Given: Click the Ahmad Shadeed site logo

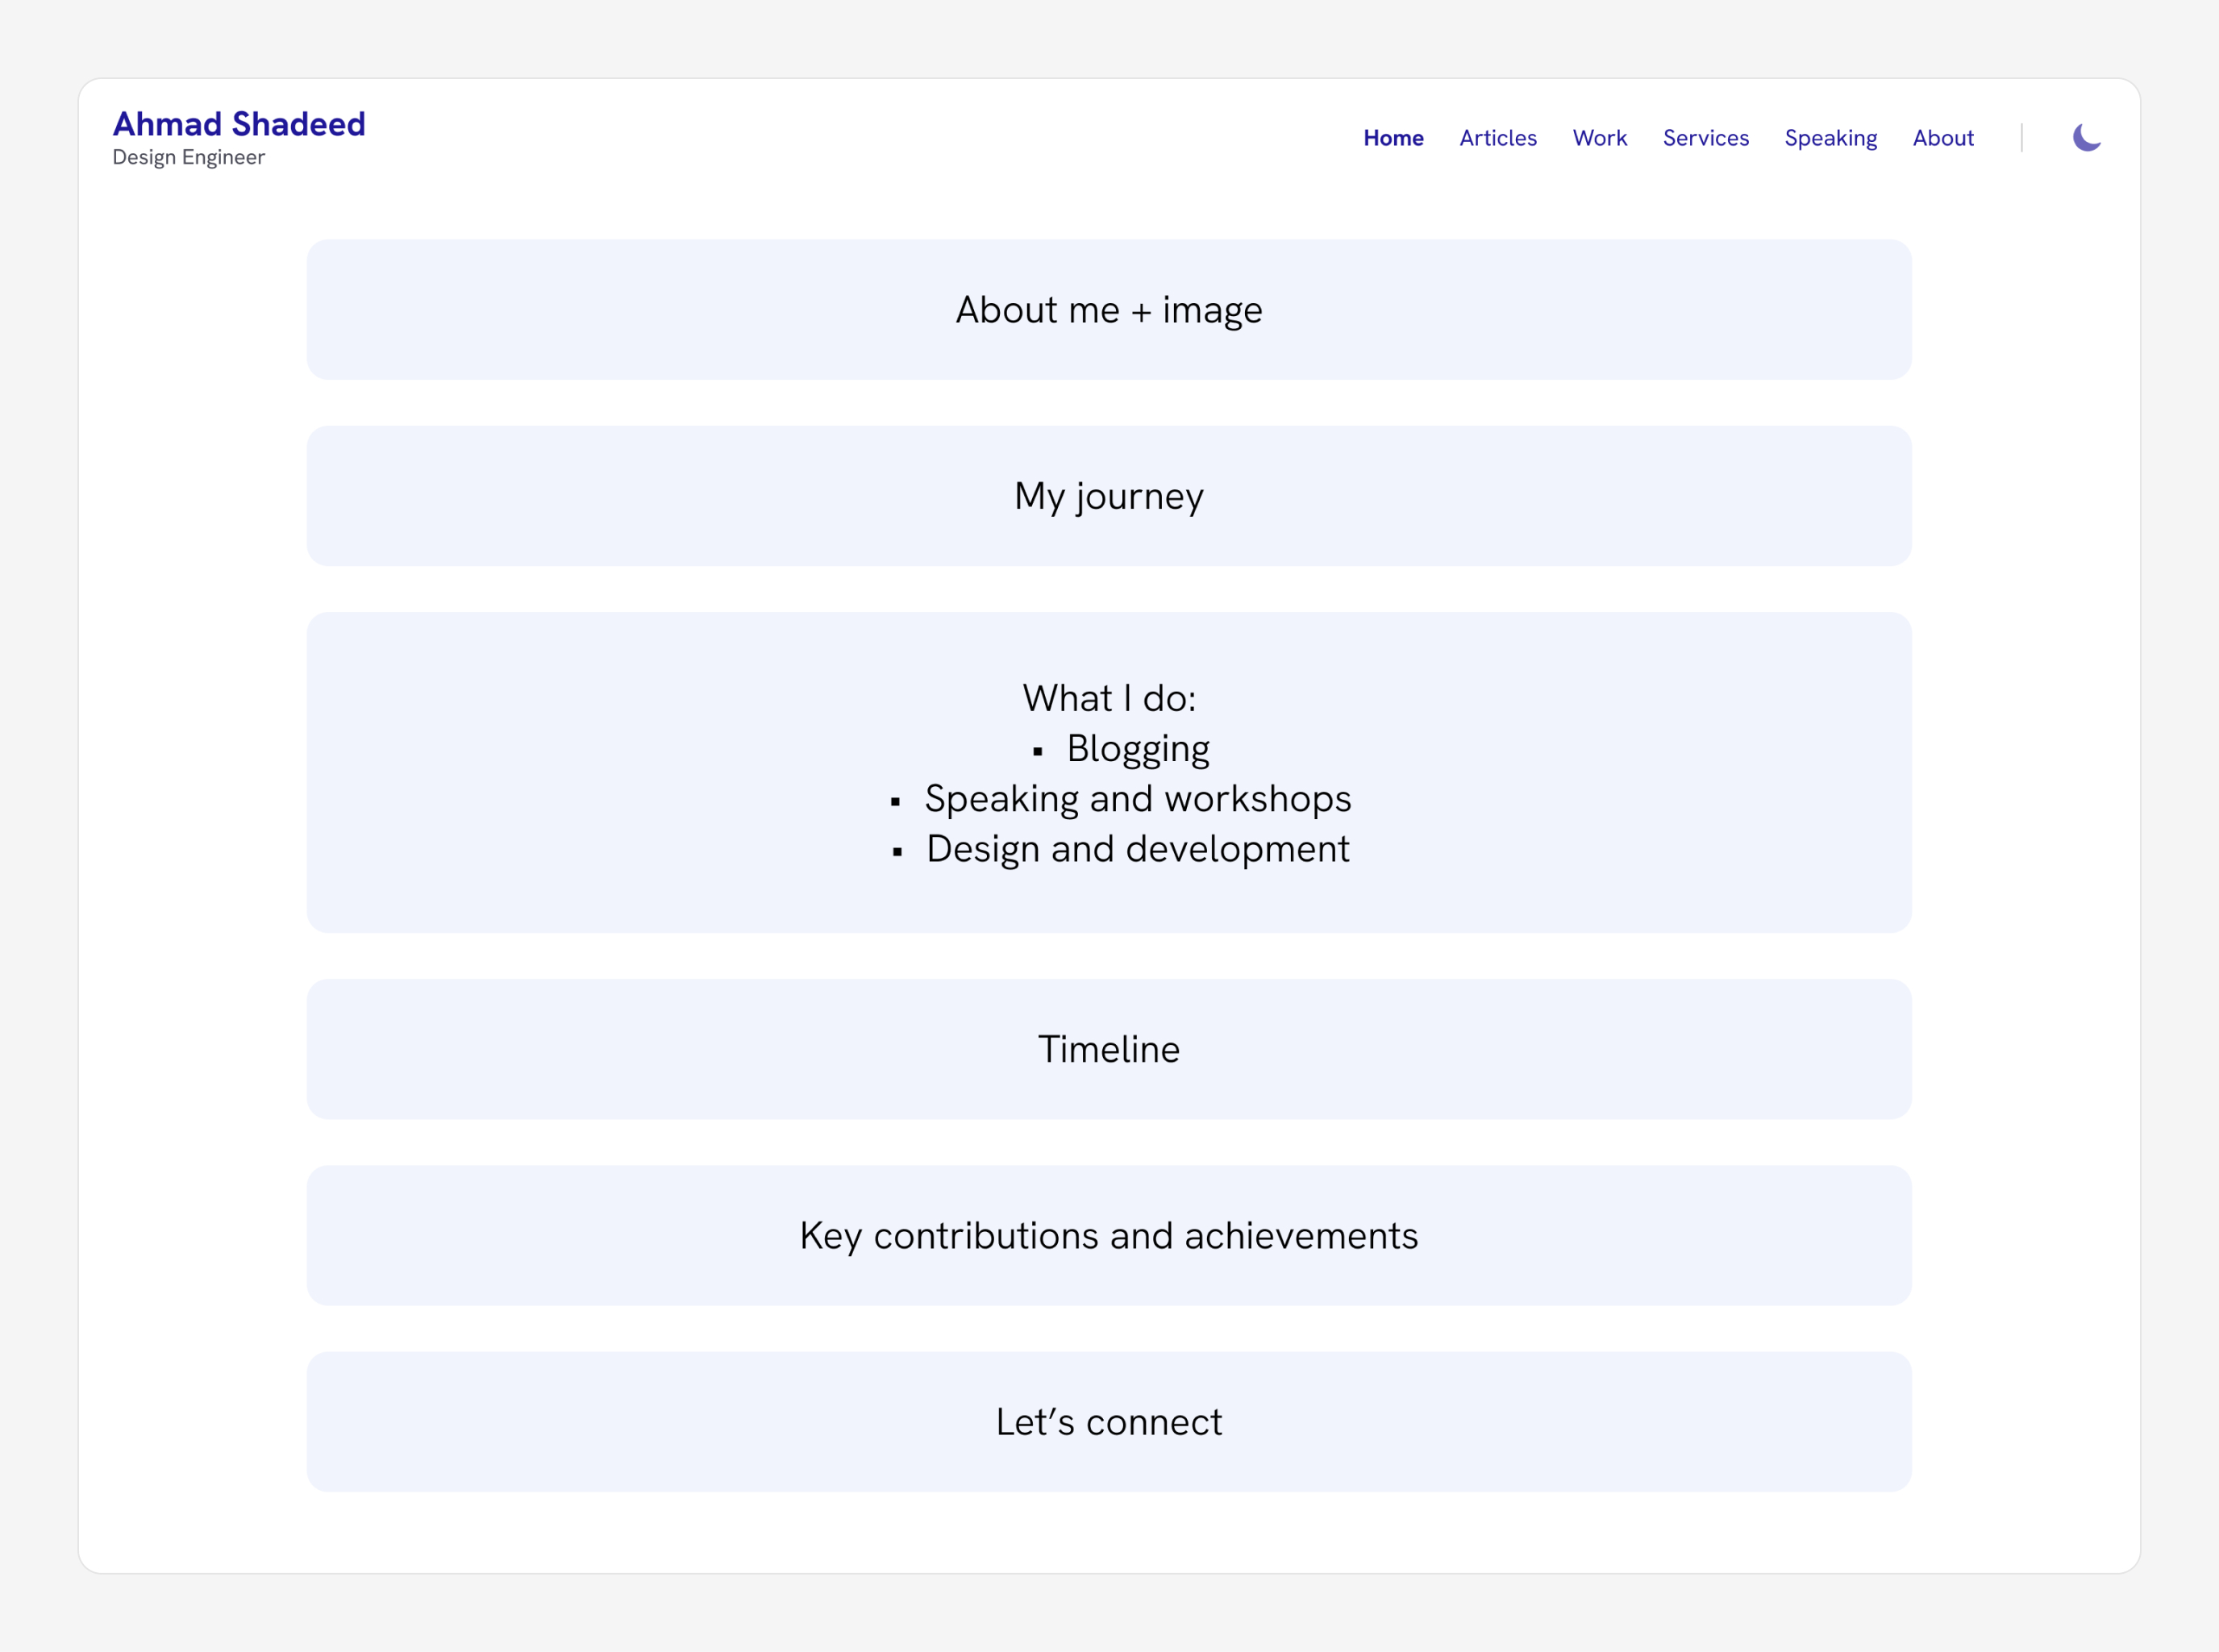Looking at the screenshot, I should (x=239, y=124).
